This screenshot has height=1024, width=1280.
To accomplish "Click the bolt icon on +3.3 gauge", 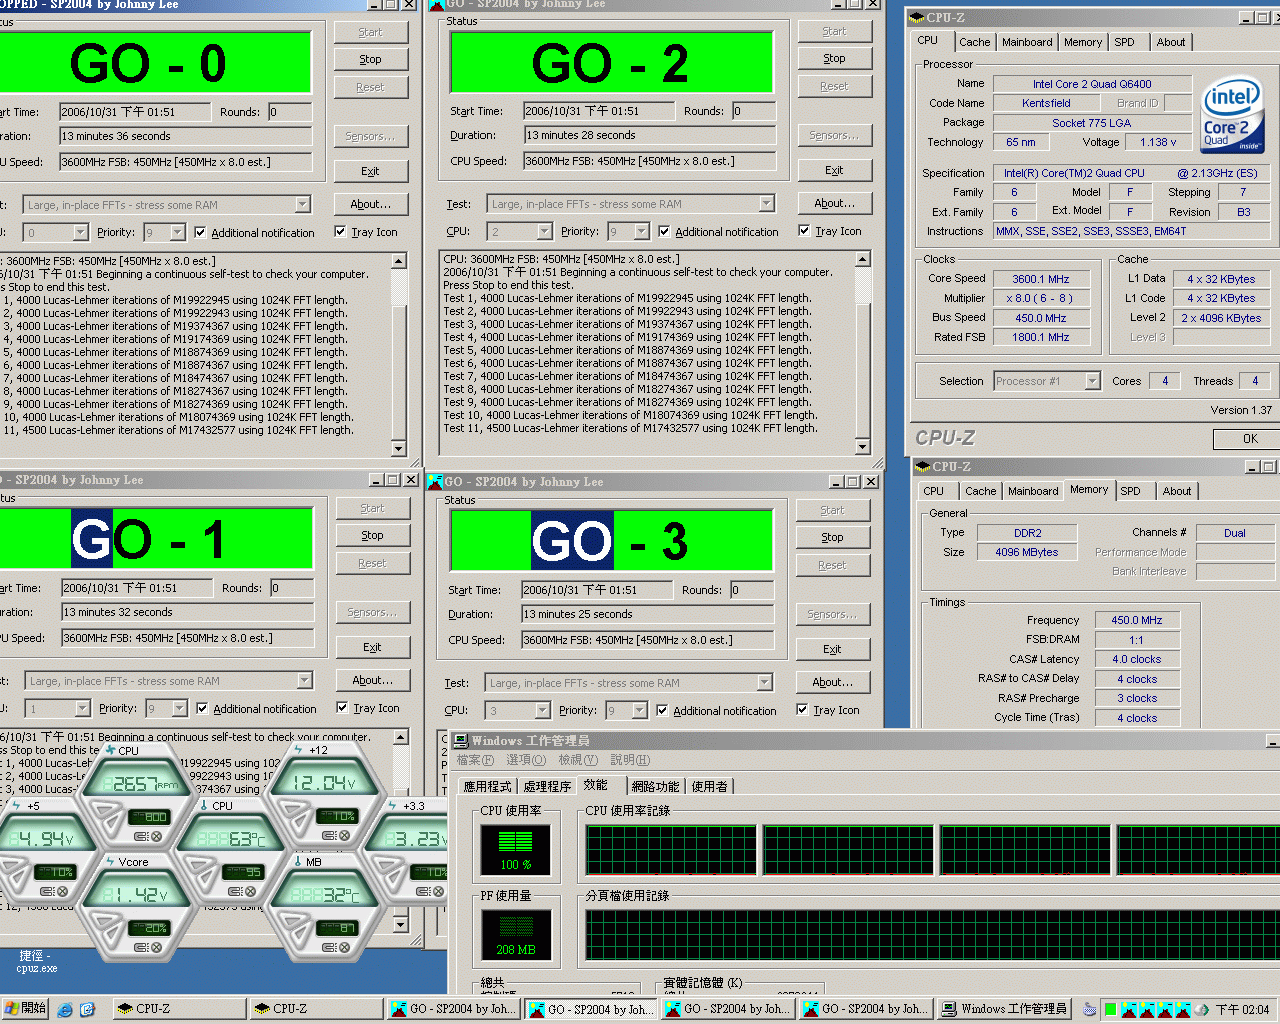I will [393, 805].
